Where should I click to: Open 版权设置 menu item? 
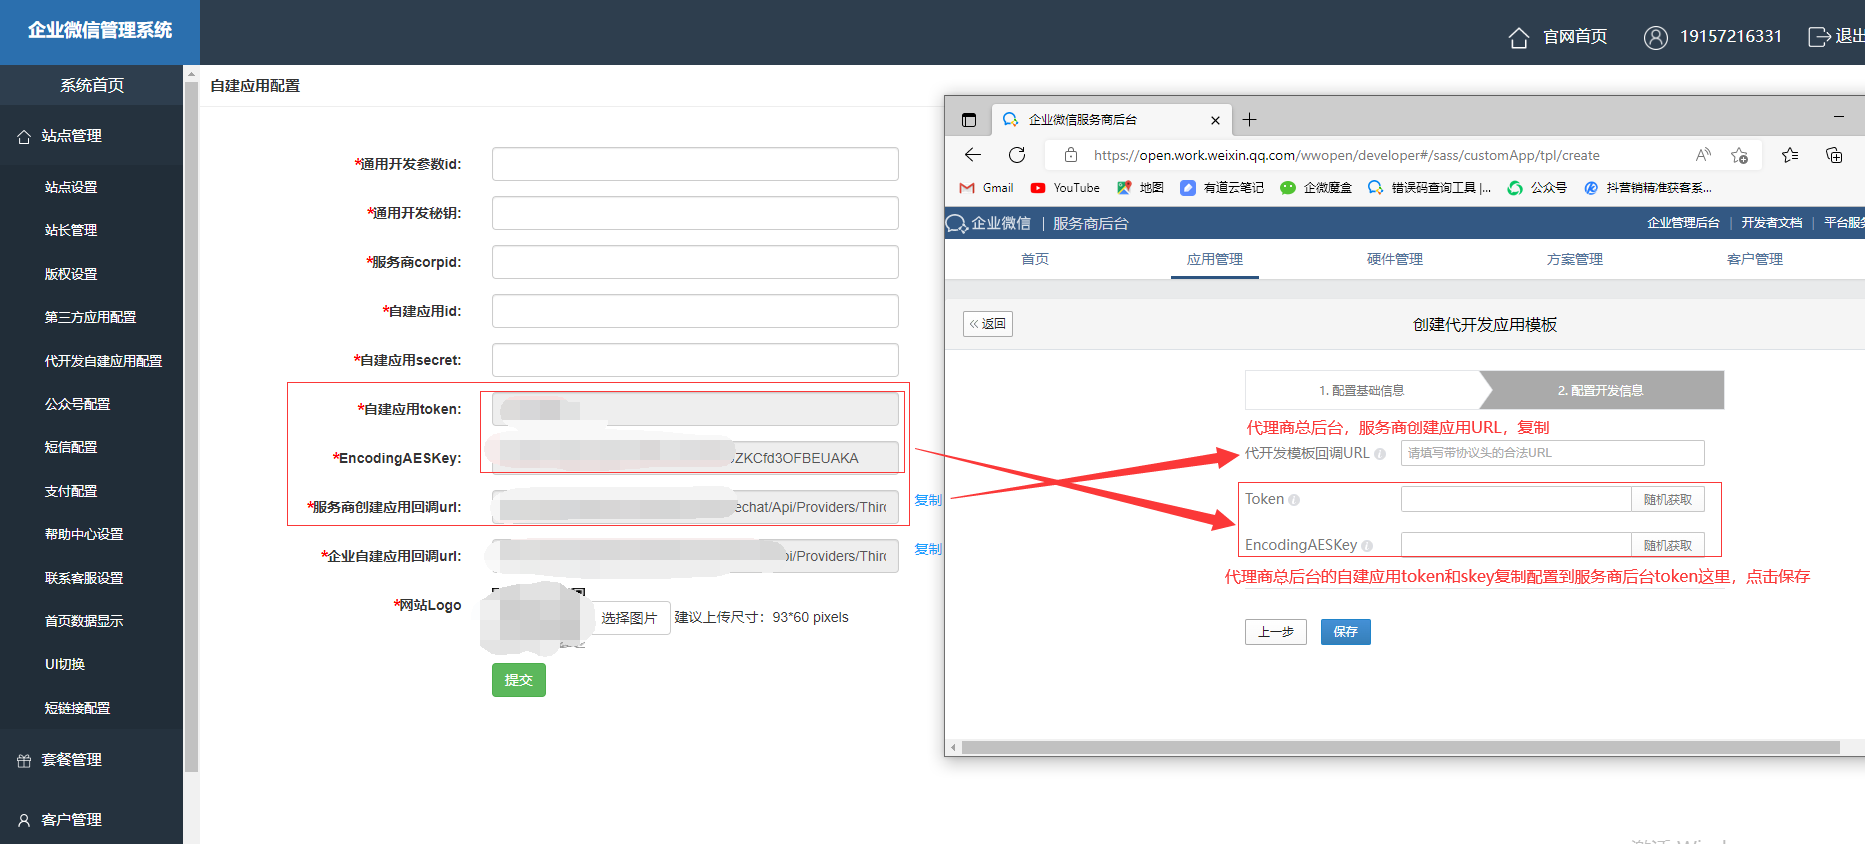point(71,275)
